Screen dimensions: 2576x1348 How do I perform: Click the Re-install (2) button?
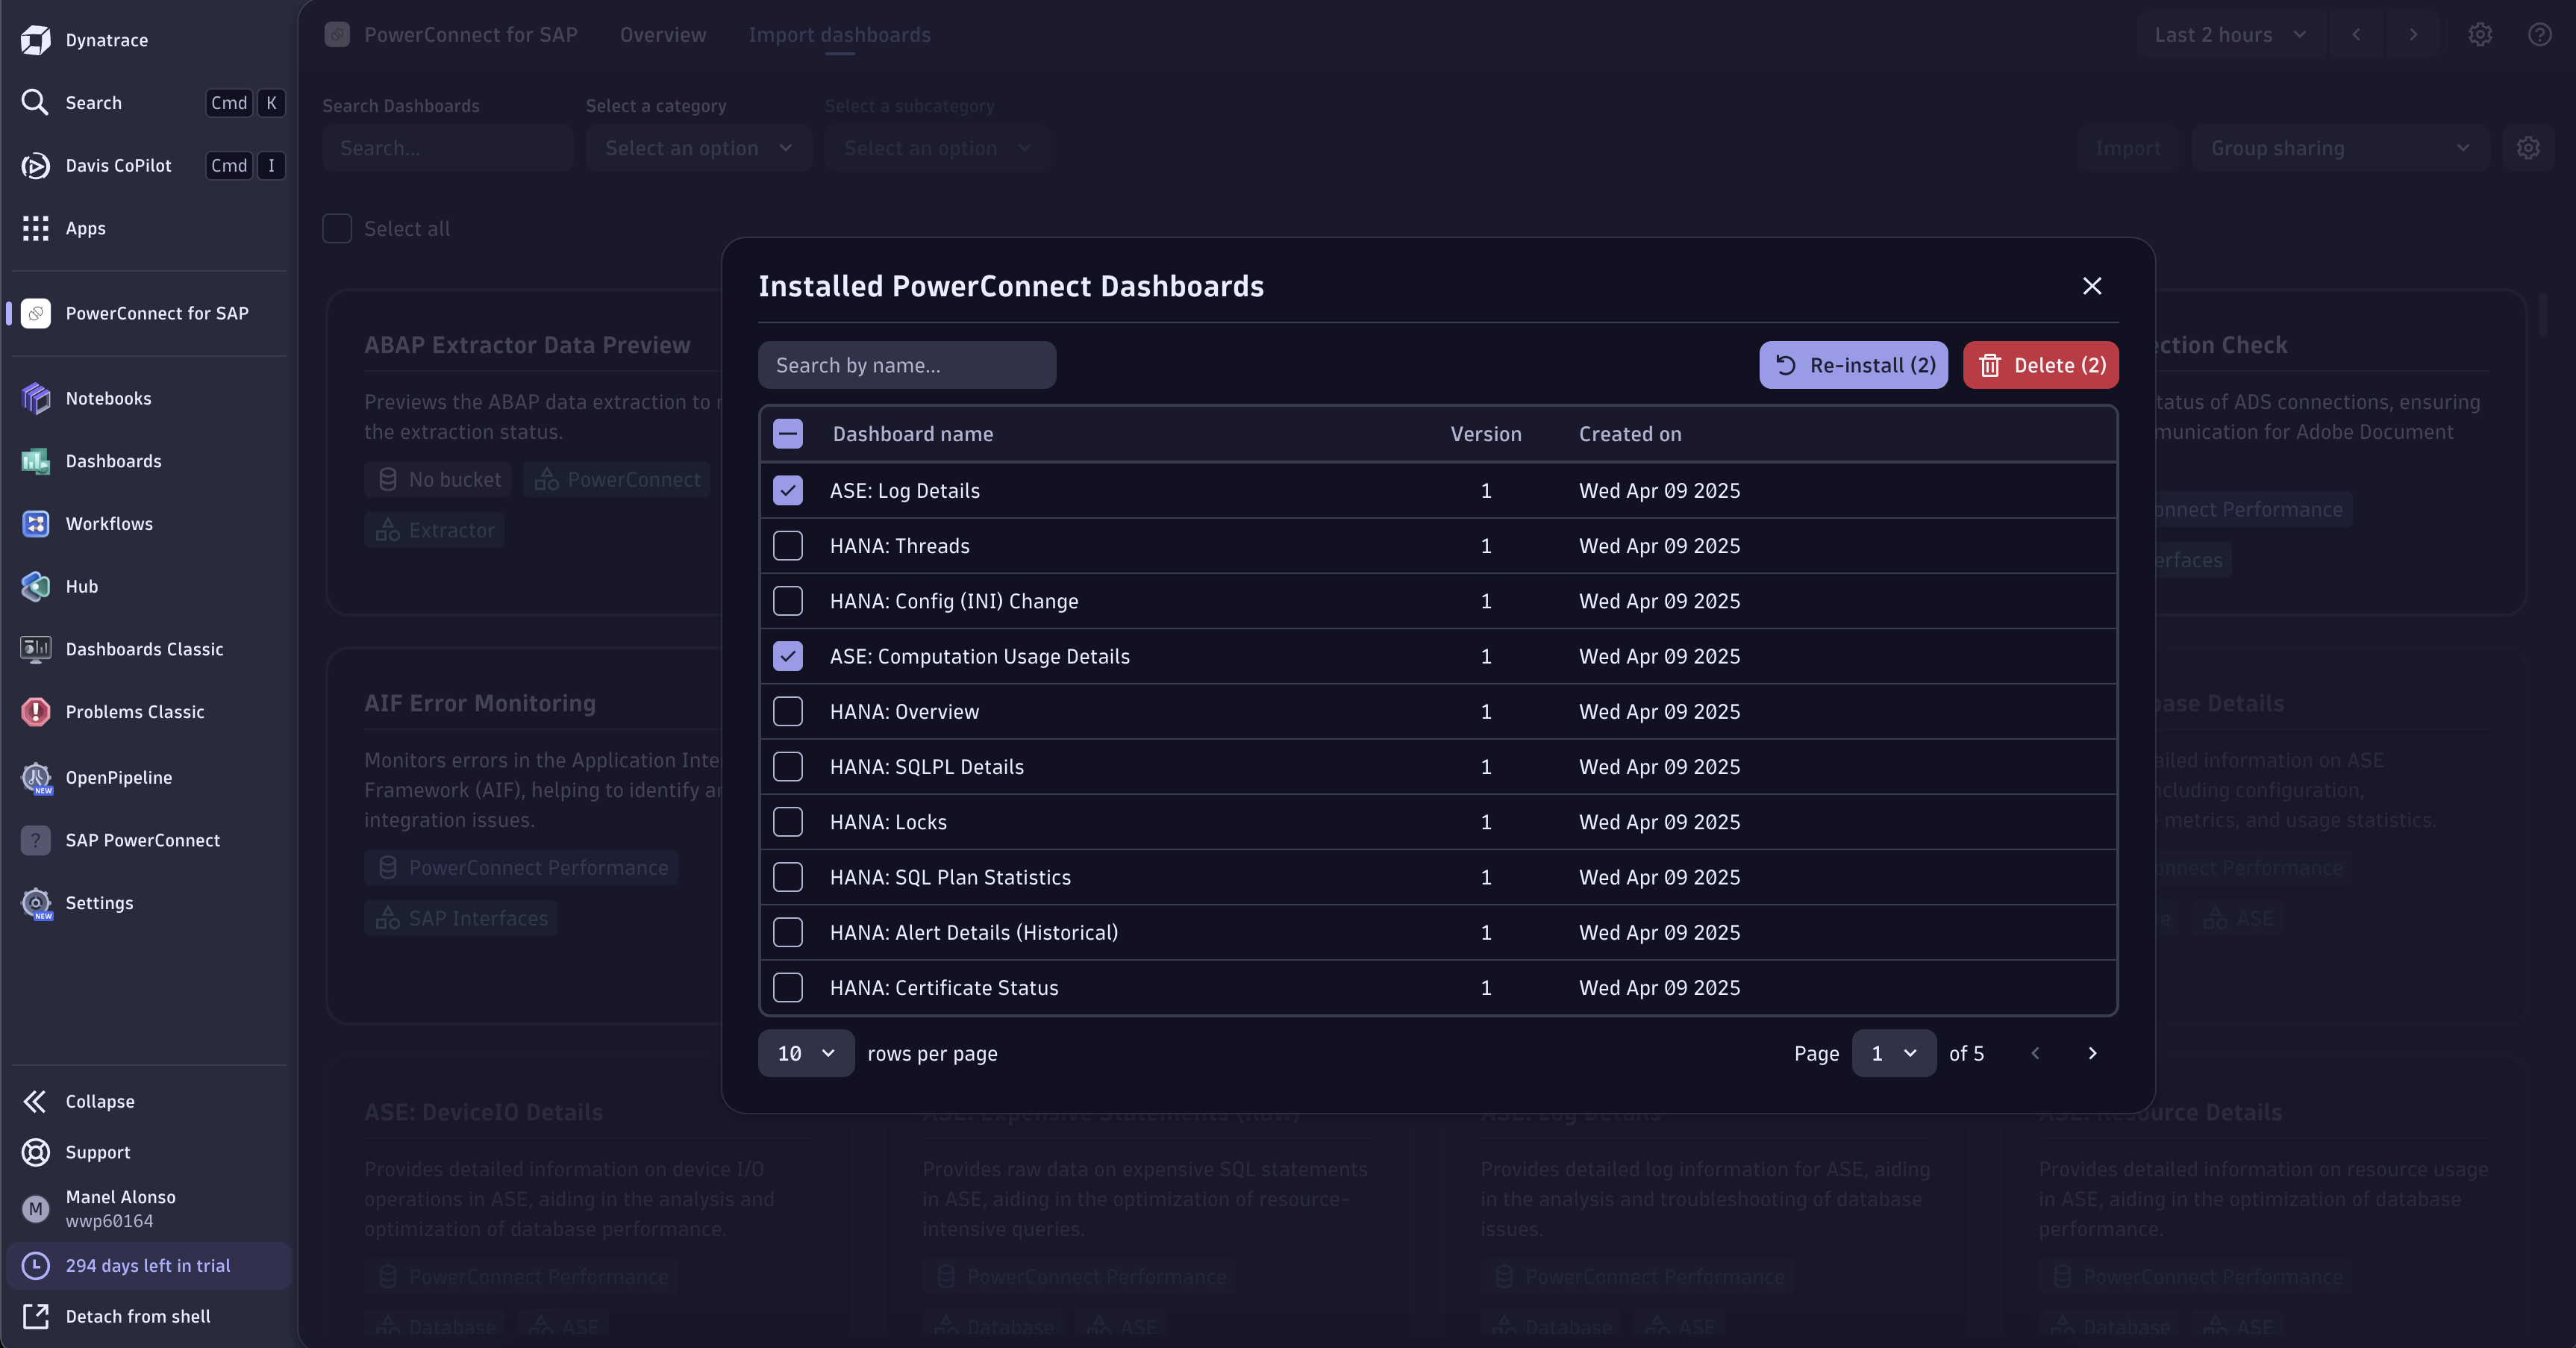[1853, 365]
